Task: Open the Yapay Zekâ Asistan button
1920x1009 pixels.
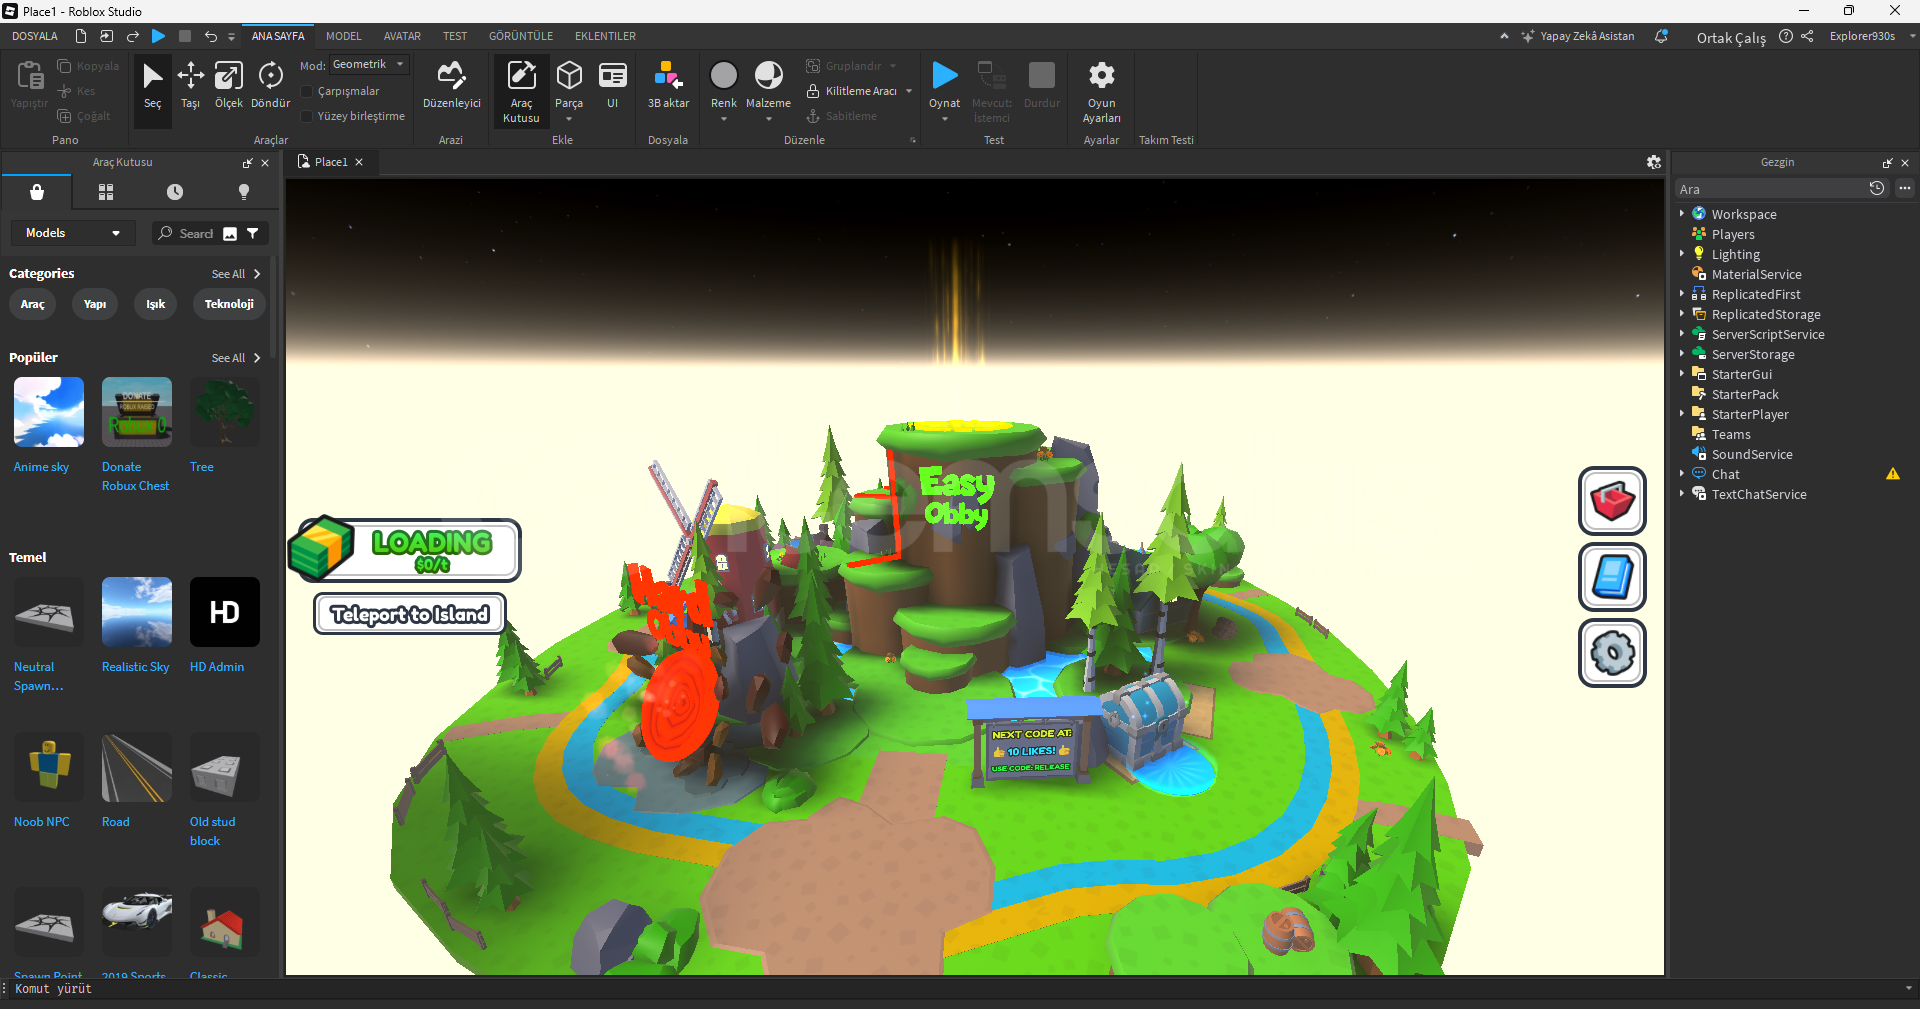Action: point(1578,36)
